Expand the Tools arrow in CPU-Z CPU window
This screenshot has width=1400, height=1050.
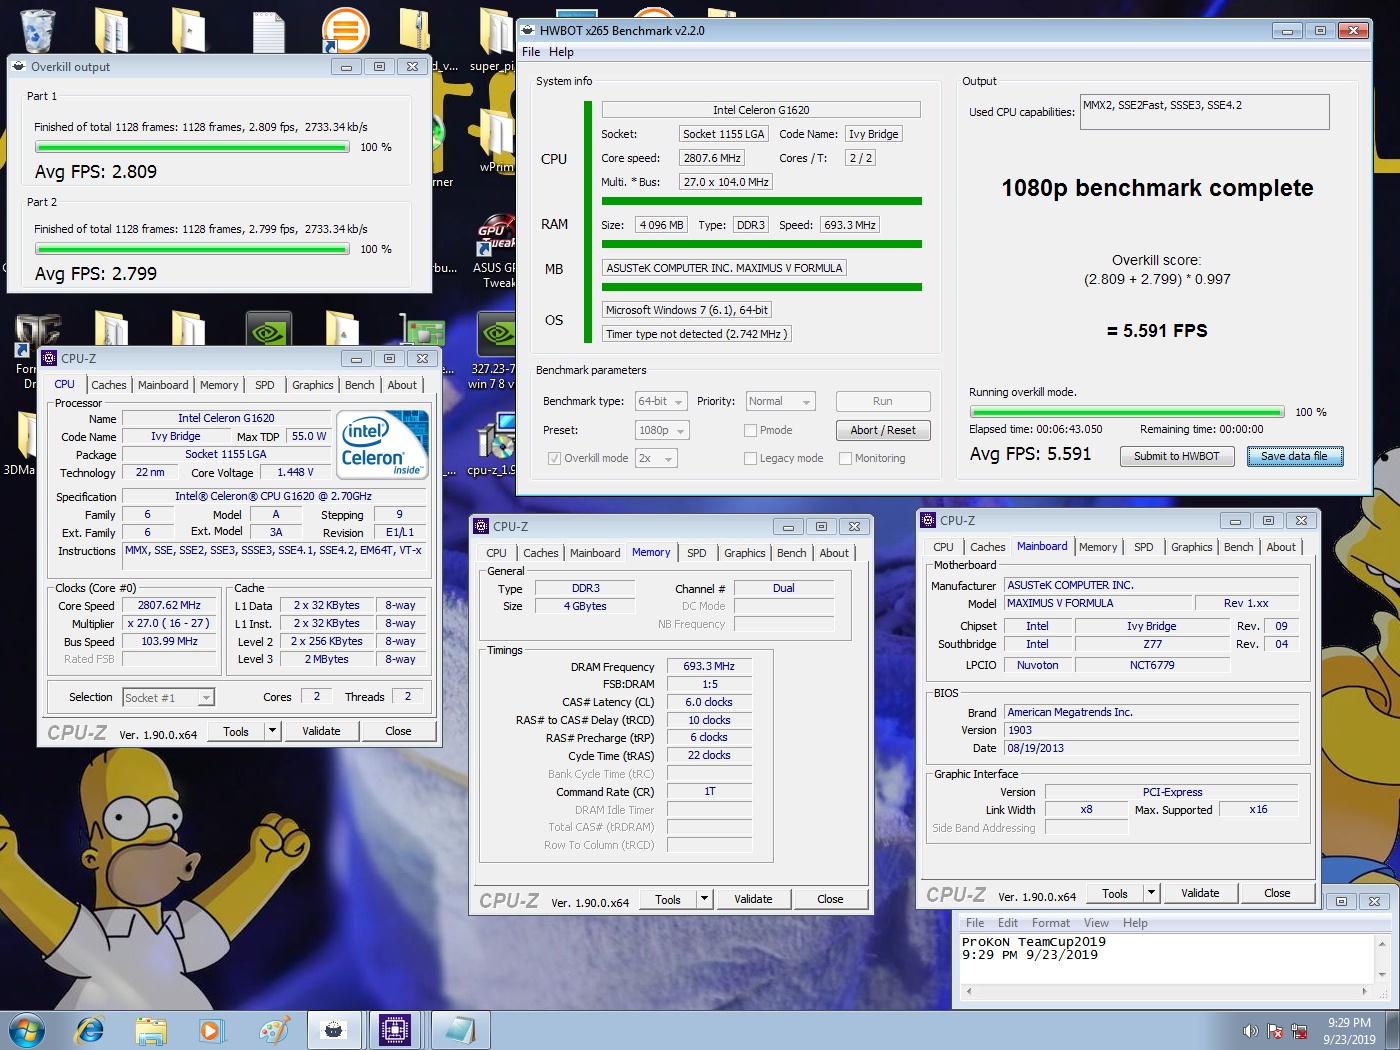[x=272, y=731]
